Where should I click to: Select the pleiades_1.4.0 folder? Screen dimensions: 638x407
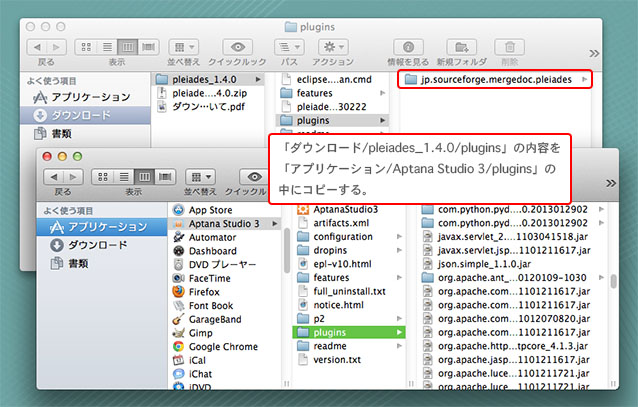[208, 79]
